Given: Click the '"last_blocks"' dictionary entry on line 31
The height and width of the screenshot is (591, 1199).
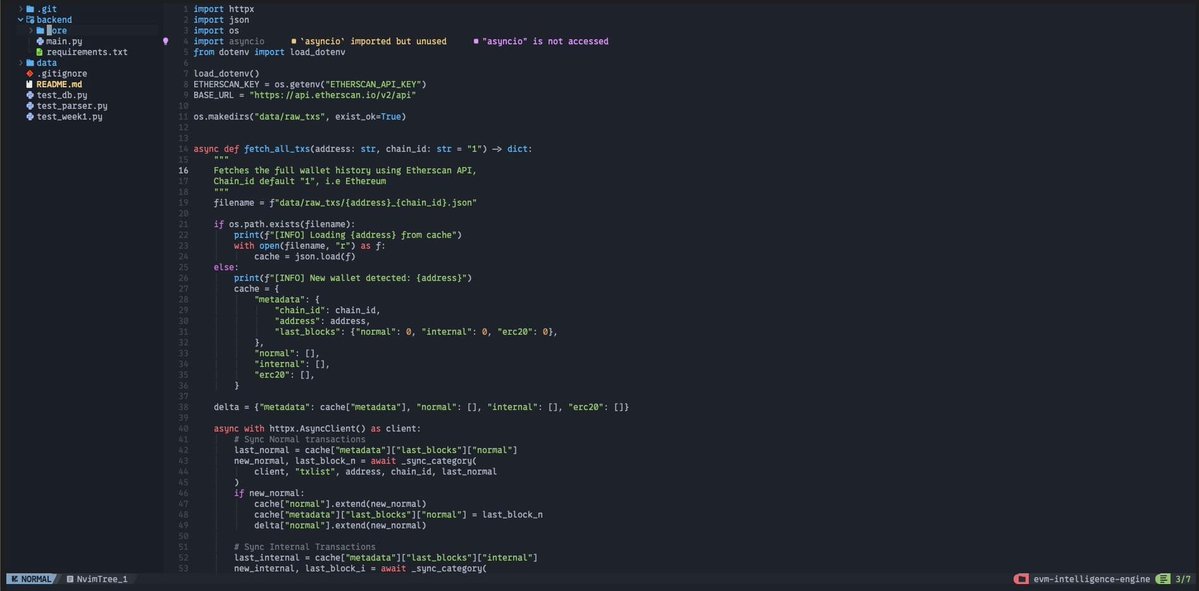Looking at the screenshot, I should [x=416, y=332].
